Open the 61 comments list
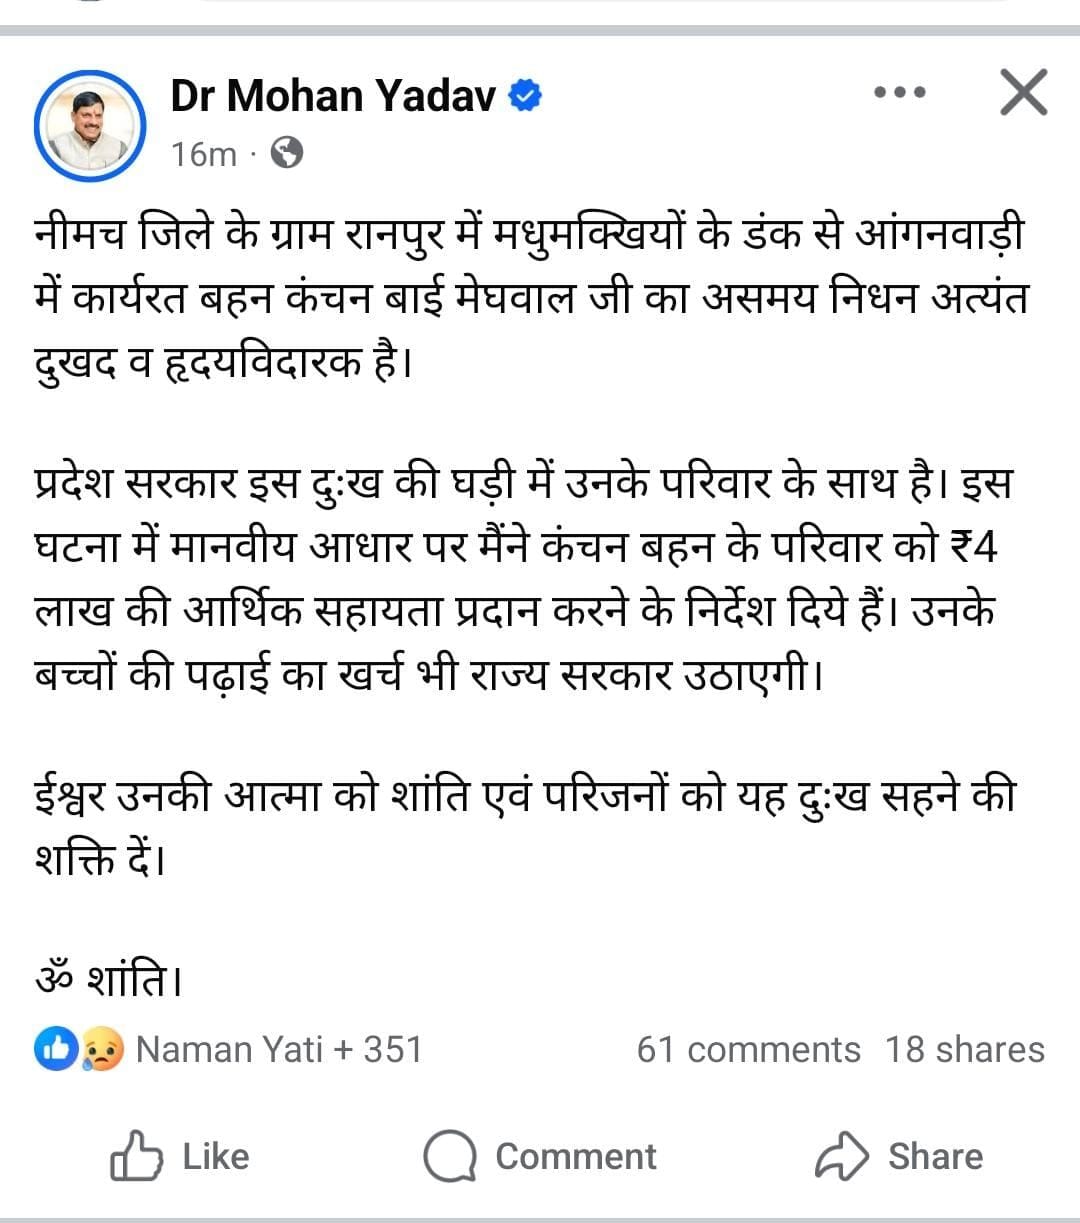The width and height of the screenshot is (1080, 1223). point(748,1049)
